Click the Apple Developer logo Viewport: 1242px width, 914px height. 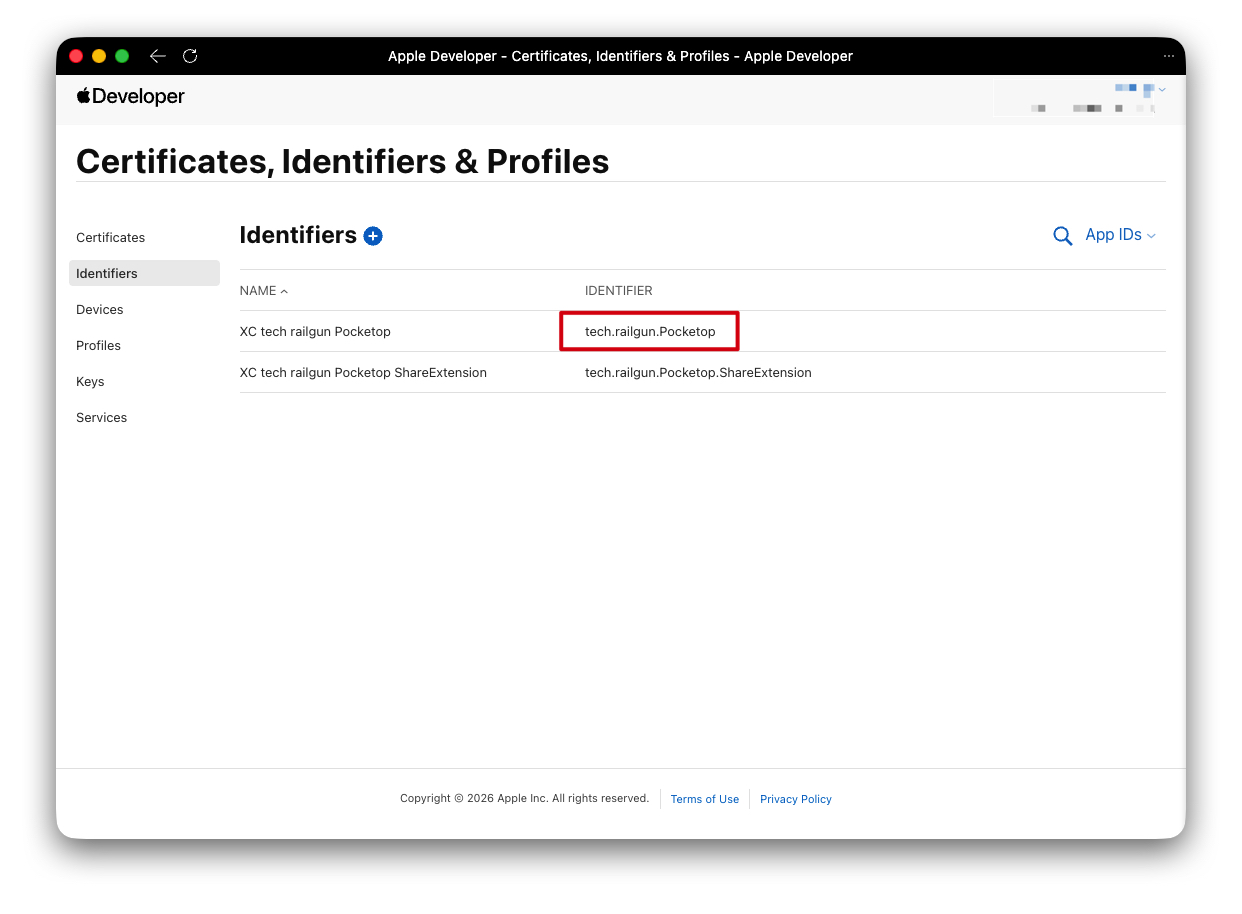coord(131,97)
